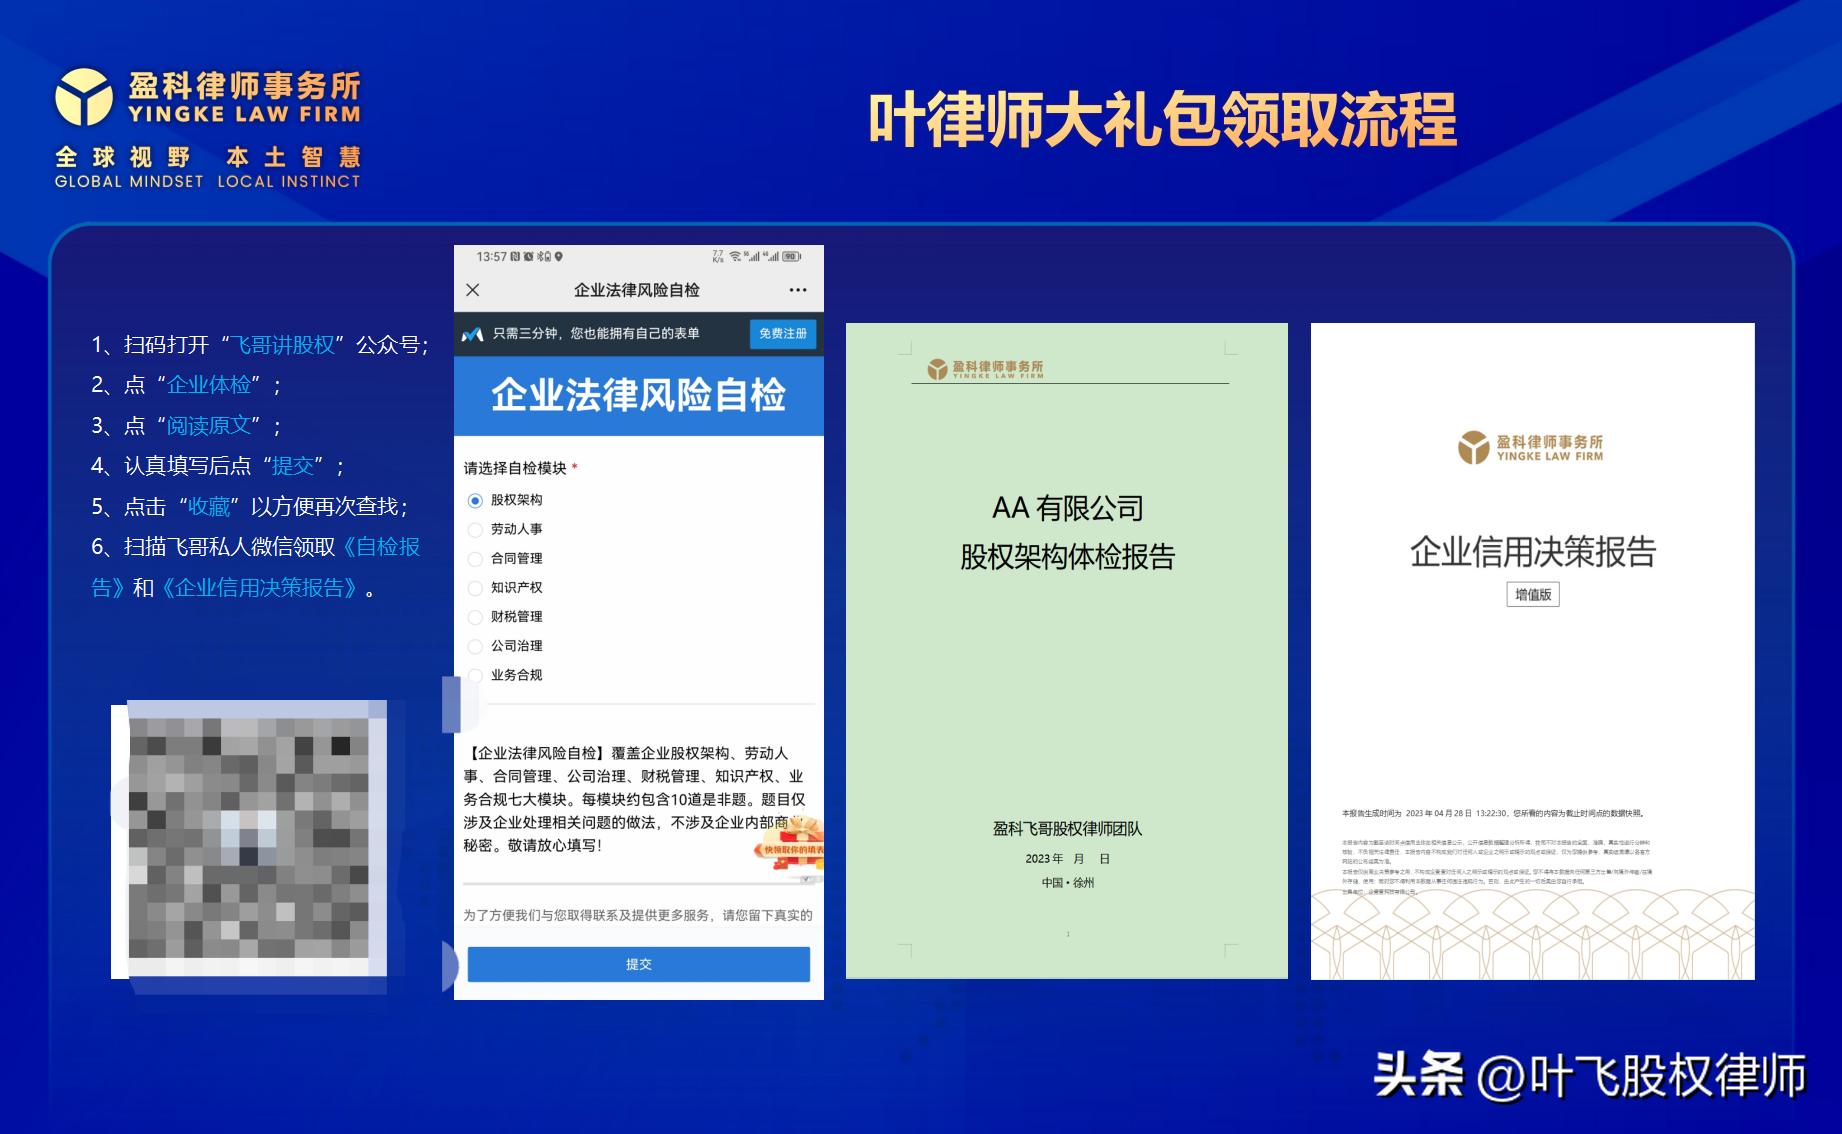This screenshot has width=1842, height=1134.
Task: Click the NFC icon in the status bar
Action: (x=514, y=256)
